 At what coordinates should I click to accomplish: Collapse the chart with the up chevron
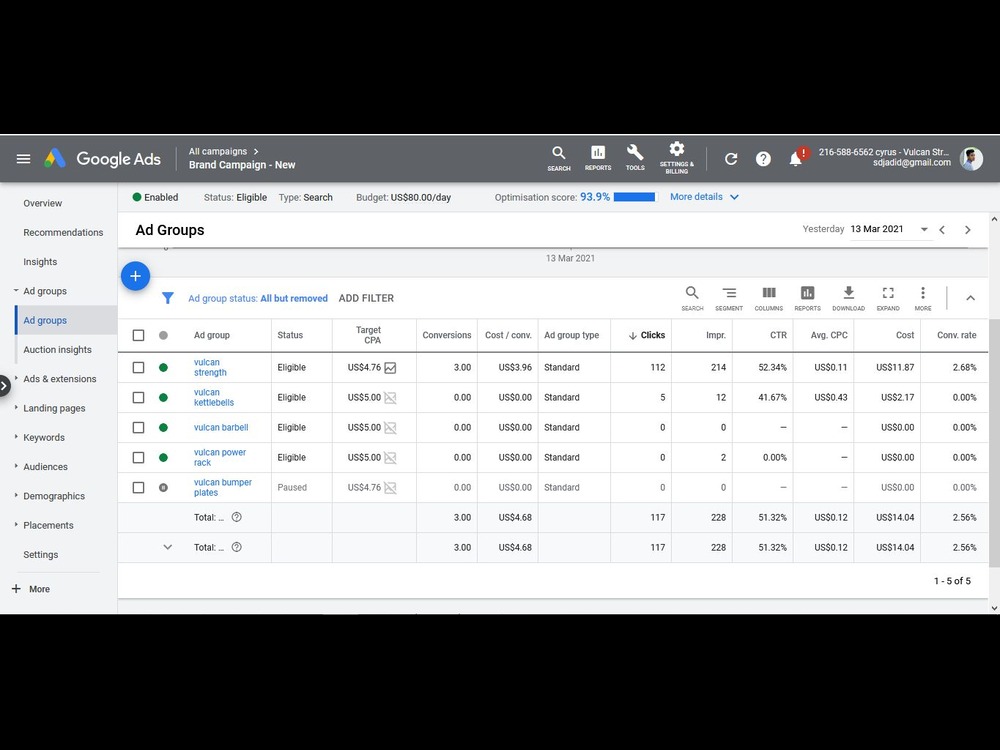(x=970, y=298)
